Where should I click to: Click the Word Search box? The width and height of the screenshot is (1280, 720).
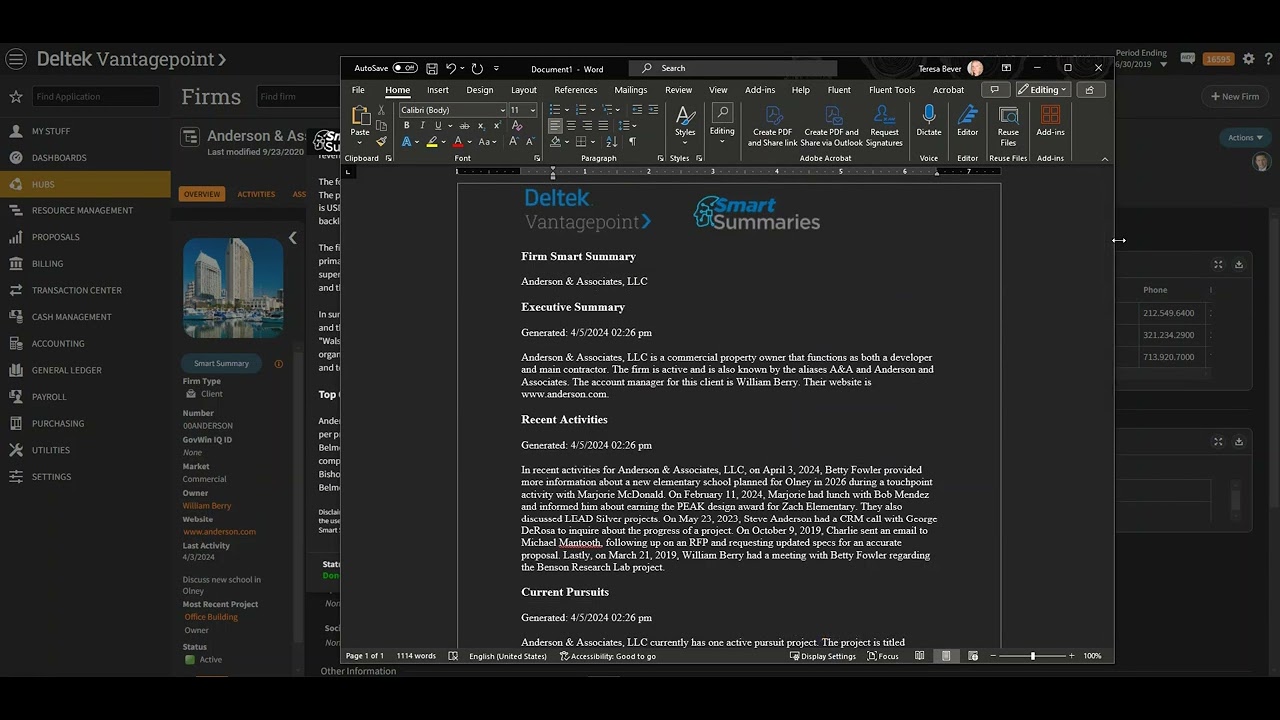733,68
